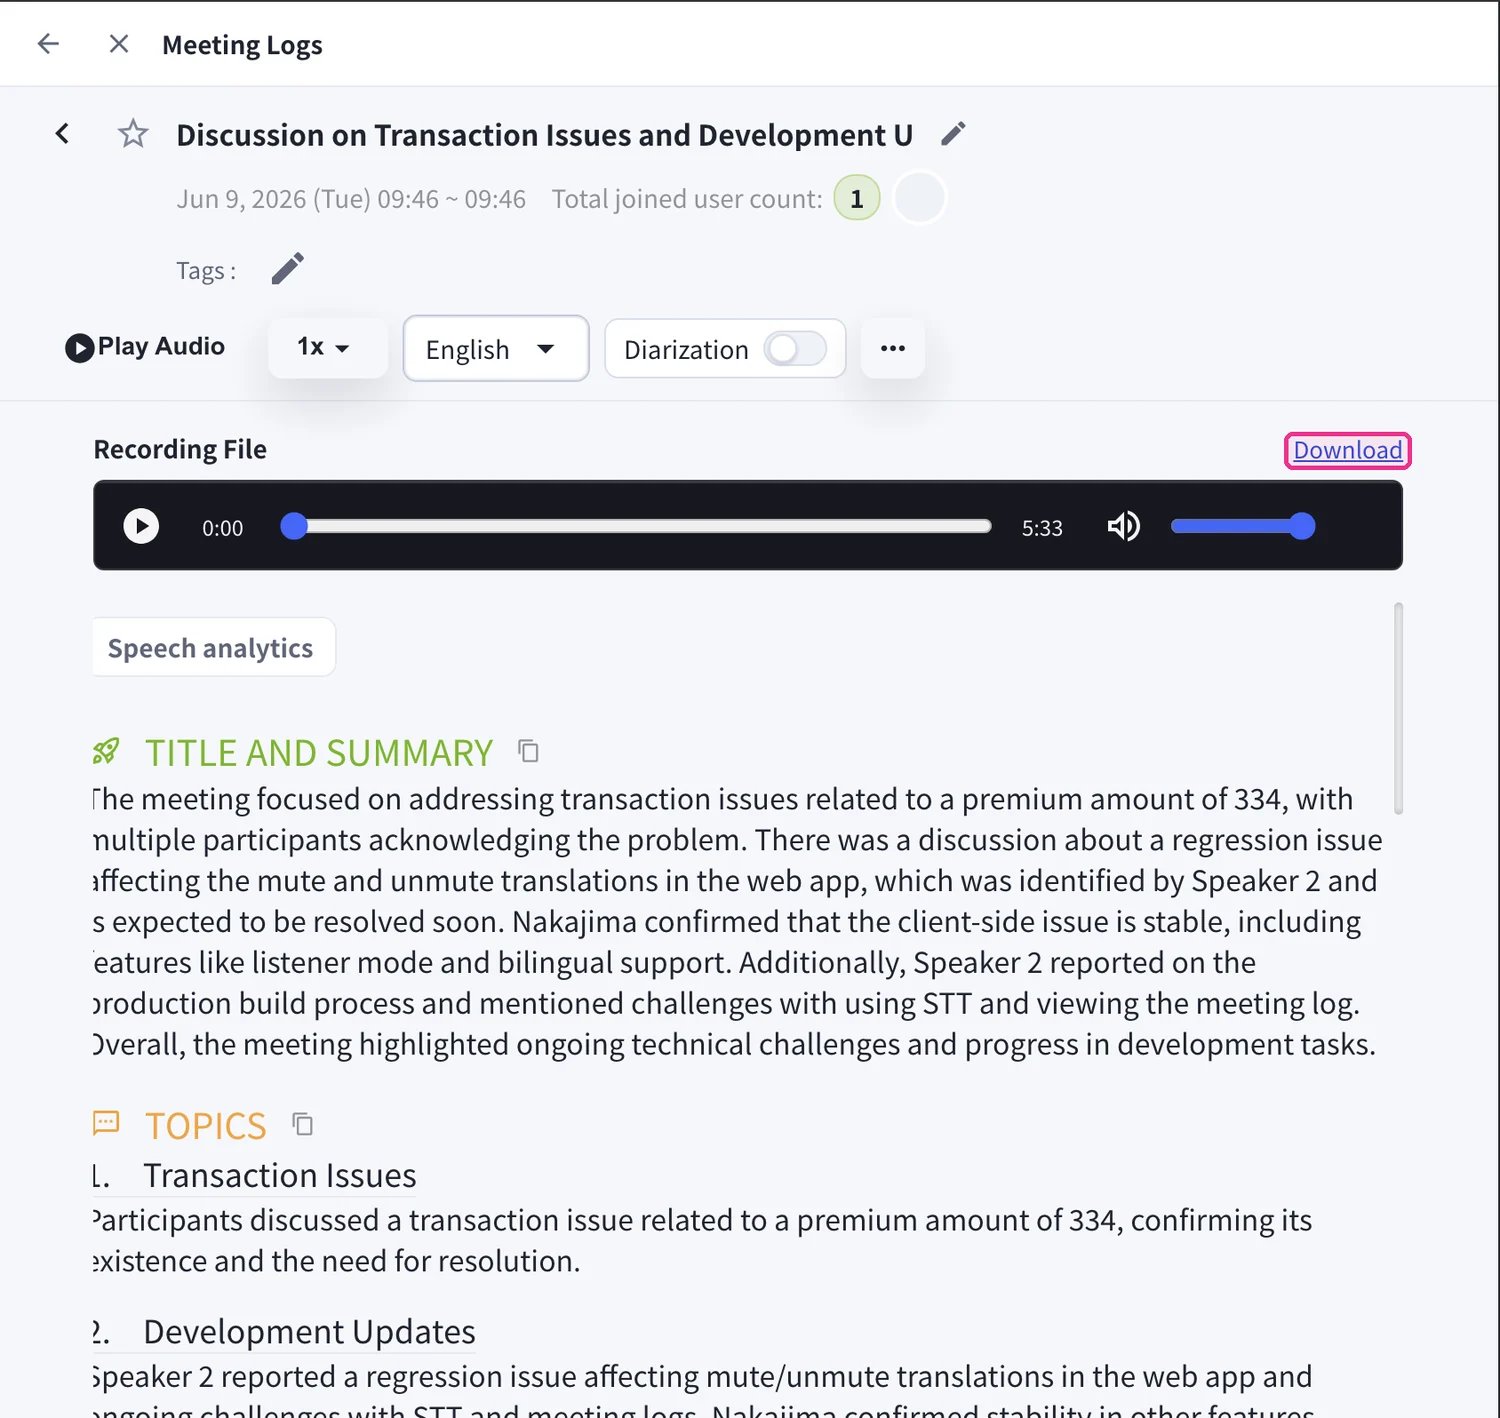
Task: Copy the Topics section
Action: [x=302, y=1124]
